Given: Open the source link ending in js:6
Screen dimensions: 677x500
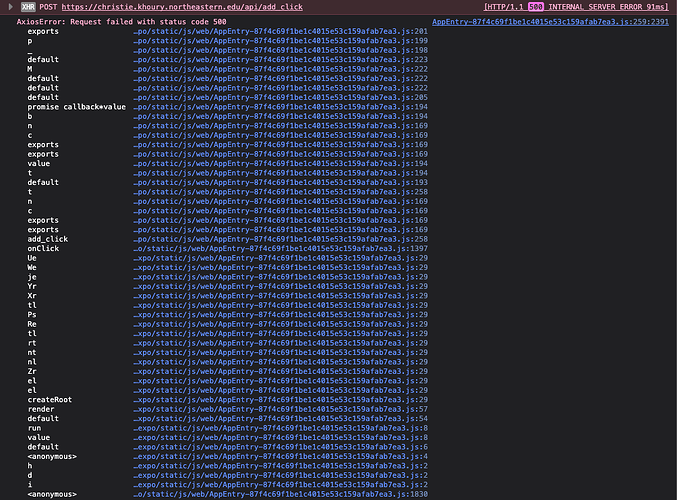Looking at the screenshot, I should pos(281,447).
